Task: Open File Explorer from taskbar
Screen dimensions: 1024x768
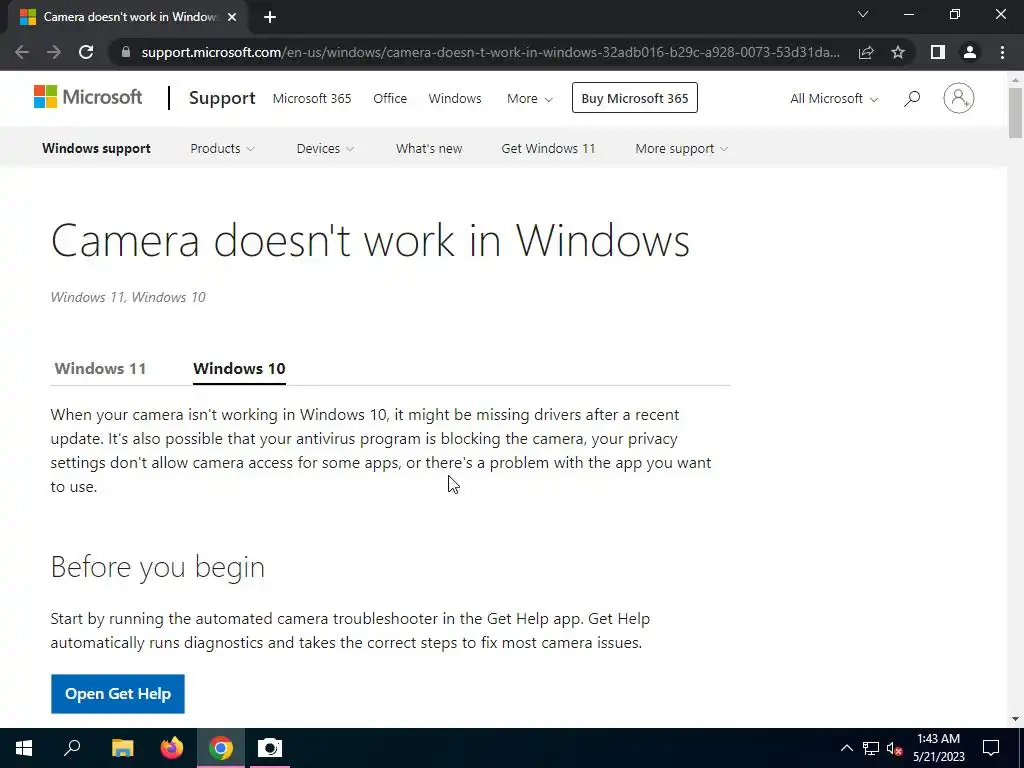Action: click(x=122, y=748)
